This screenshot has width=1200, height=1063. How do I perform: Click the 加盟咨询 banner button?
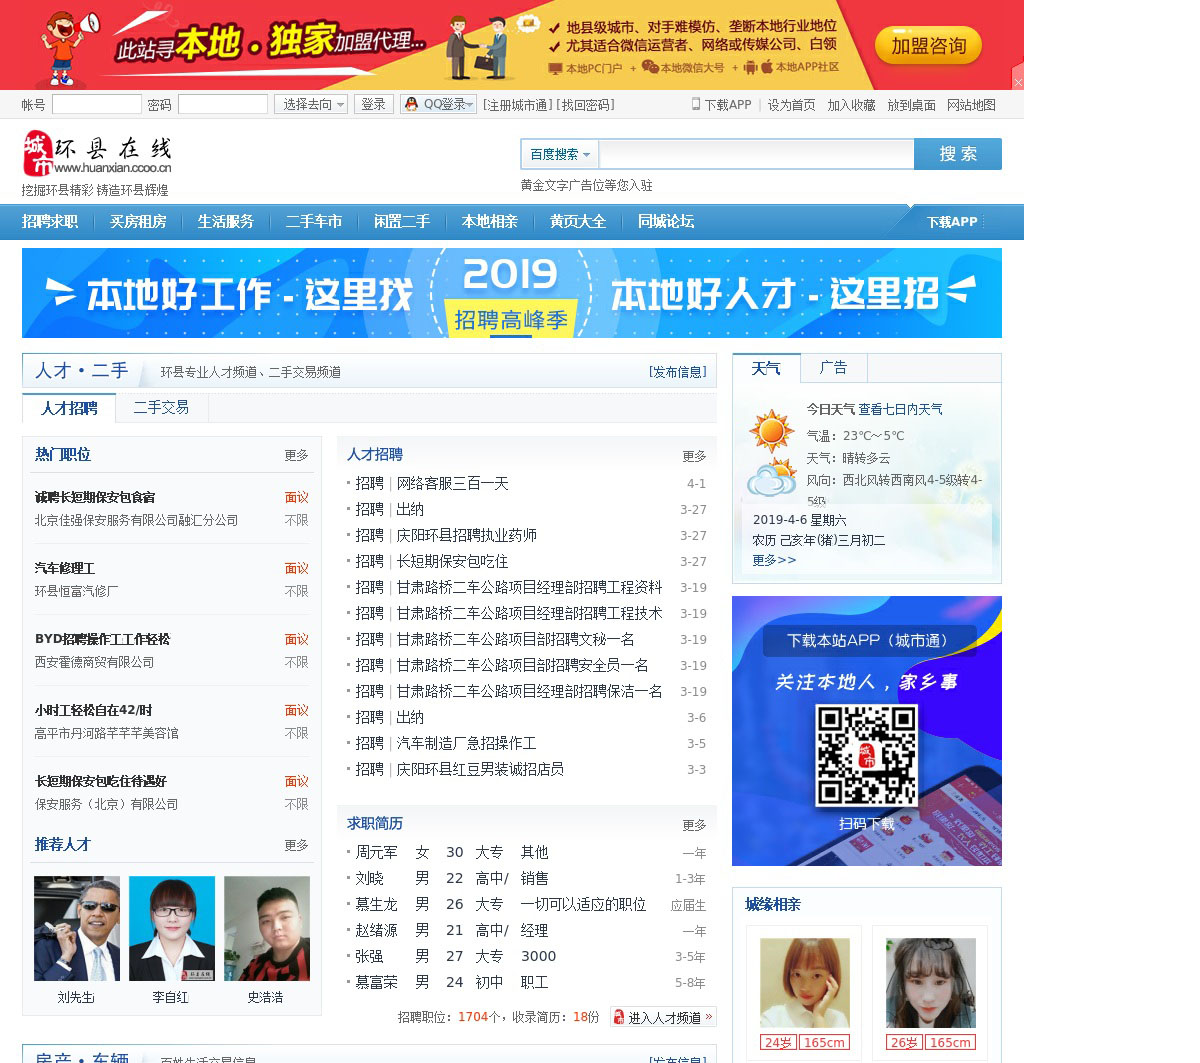tap(928, 46)
